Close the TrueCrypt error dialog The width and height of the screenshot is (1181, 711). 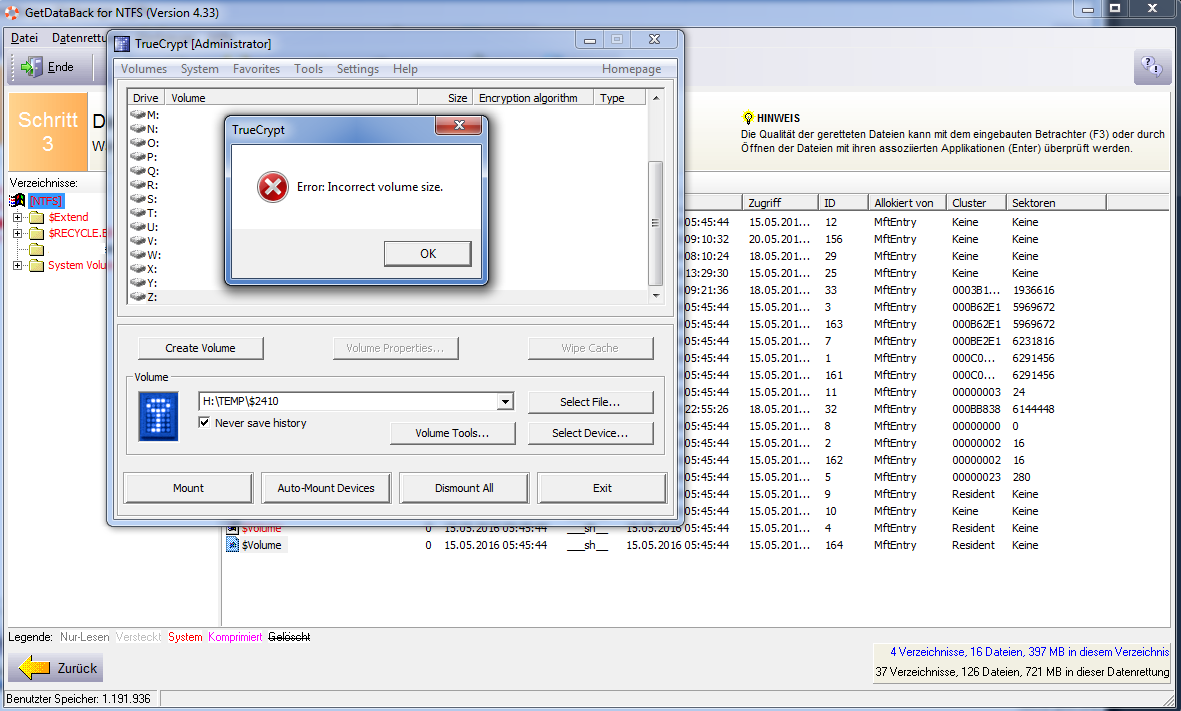pyautogui.click(x=459, y=126)
